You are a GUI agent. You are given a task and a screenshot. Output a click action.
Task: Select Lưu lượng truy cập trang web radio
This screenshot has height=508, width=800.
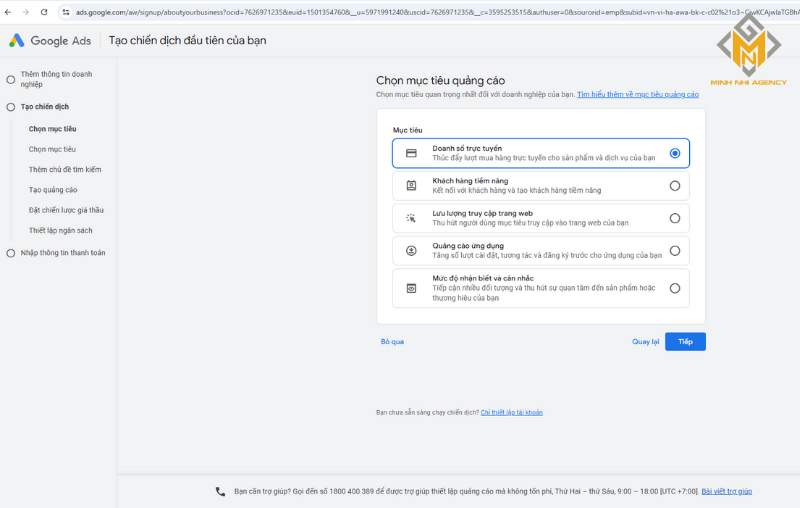click(x=674, y=218)
